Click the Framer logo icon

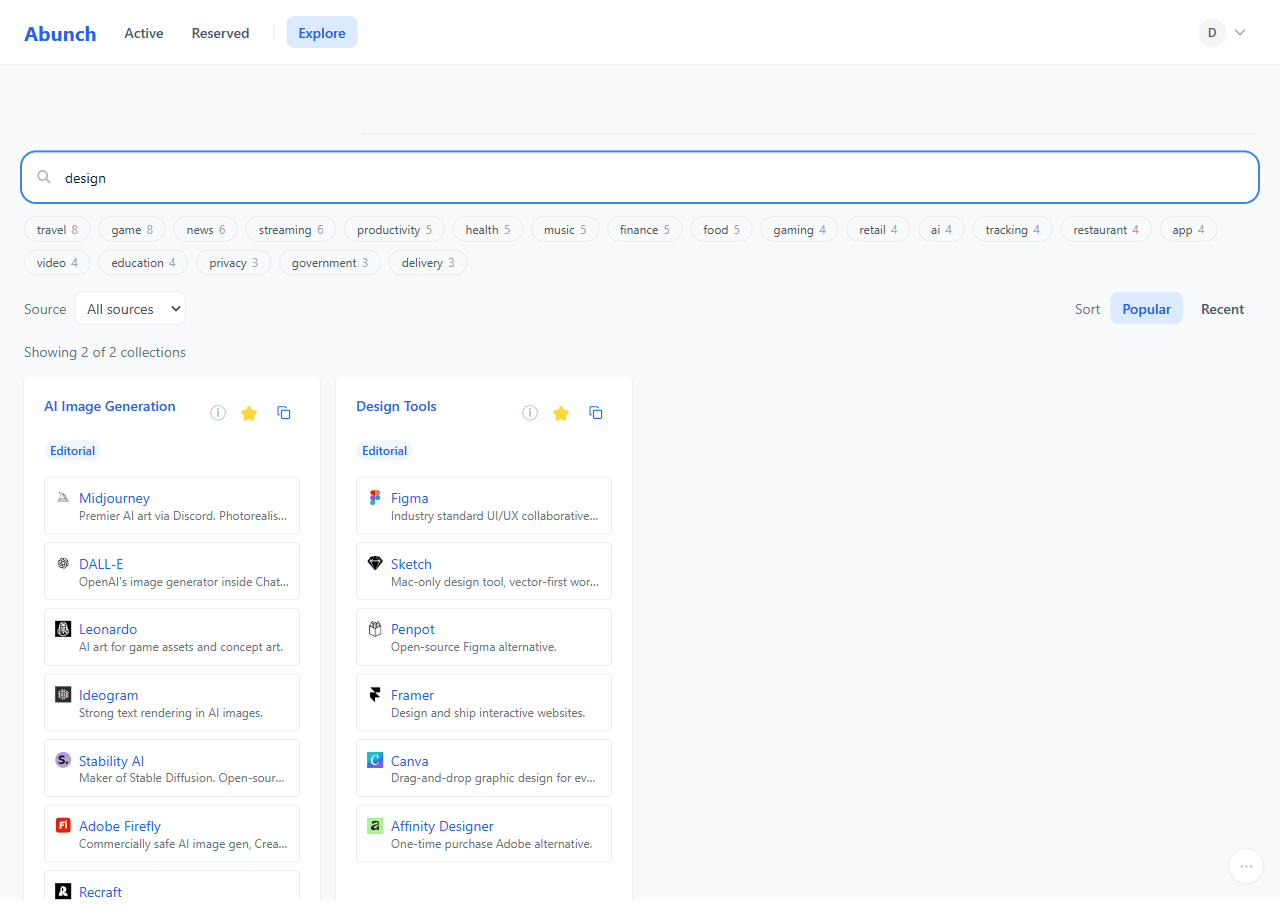click(375, 694)
